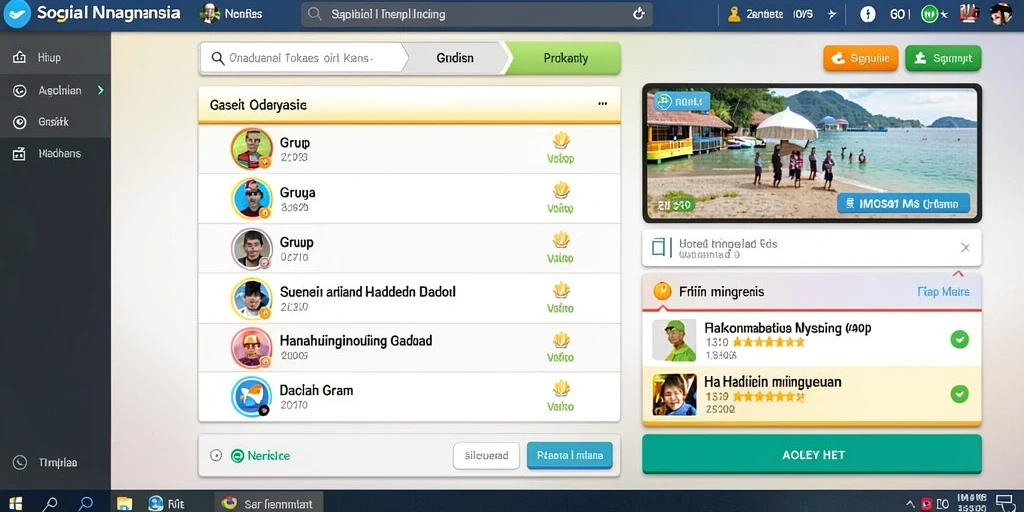Click the green Sgmnyit button

[943, 58]
